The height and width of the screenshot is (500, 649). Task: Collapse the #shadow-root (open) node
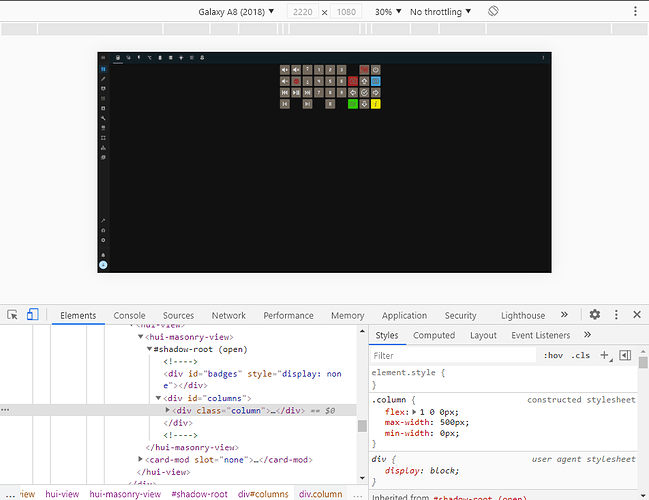coord(149,349)
